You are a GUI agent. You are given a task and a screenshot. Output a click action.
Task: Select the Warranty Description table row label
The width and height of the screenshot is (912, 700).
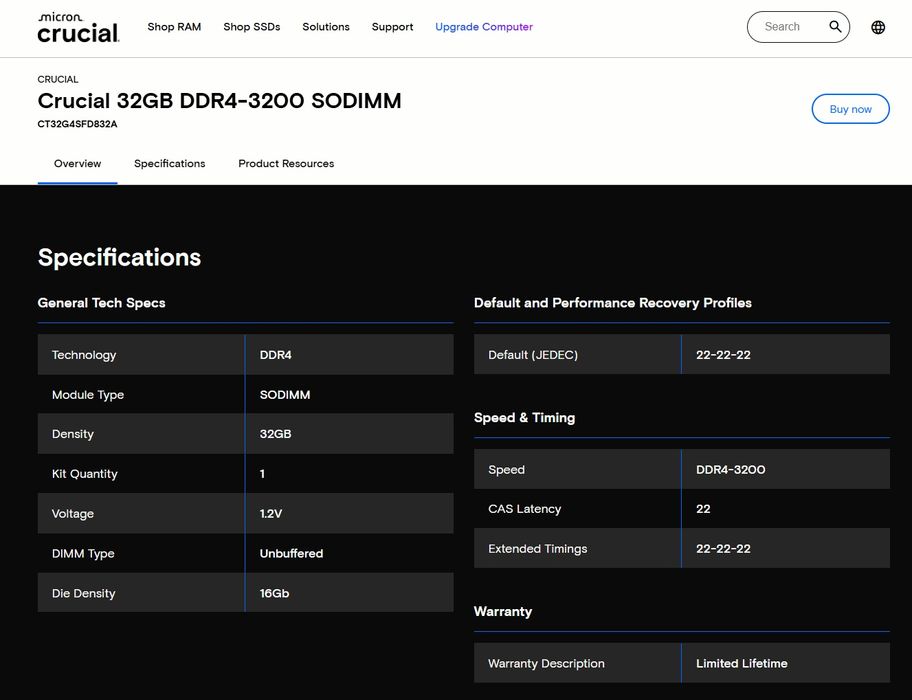coord(546,663)
